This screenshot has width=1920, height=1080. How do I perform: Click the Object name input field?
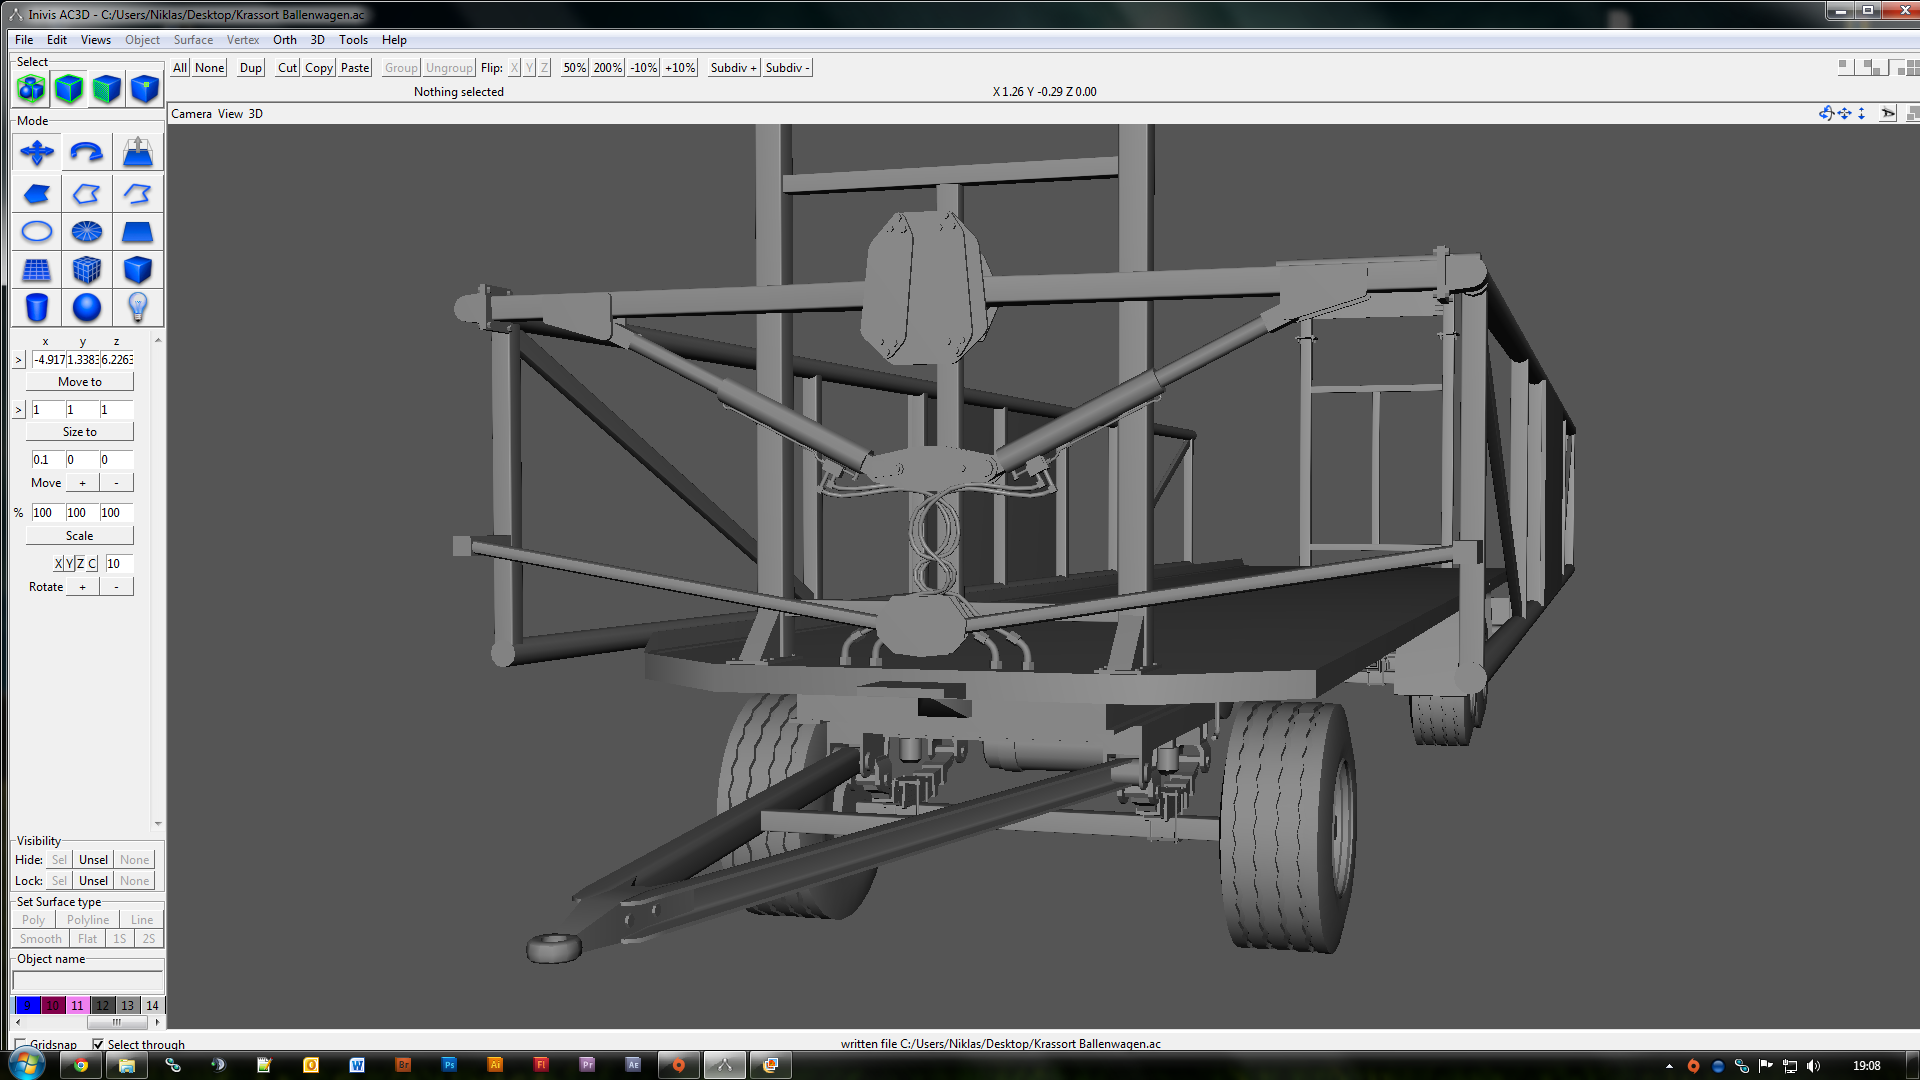88,980
